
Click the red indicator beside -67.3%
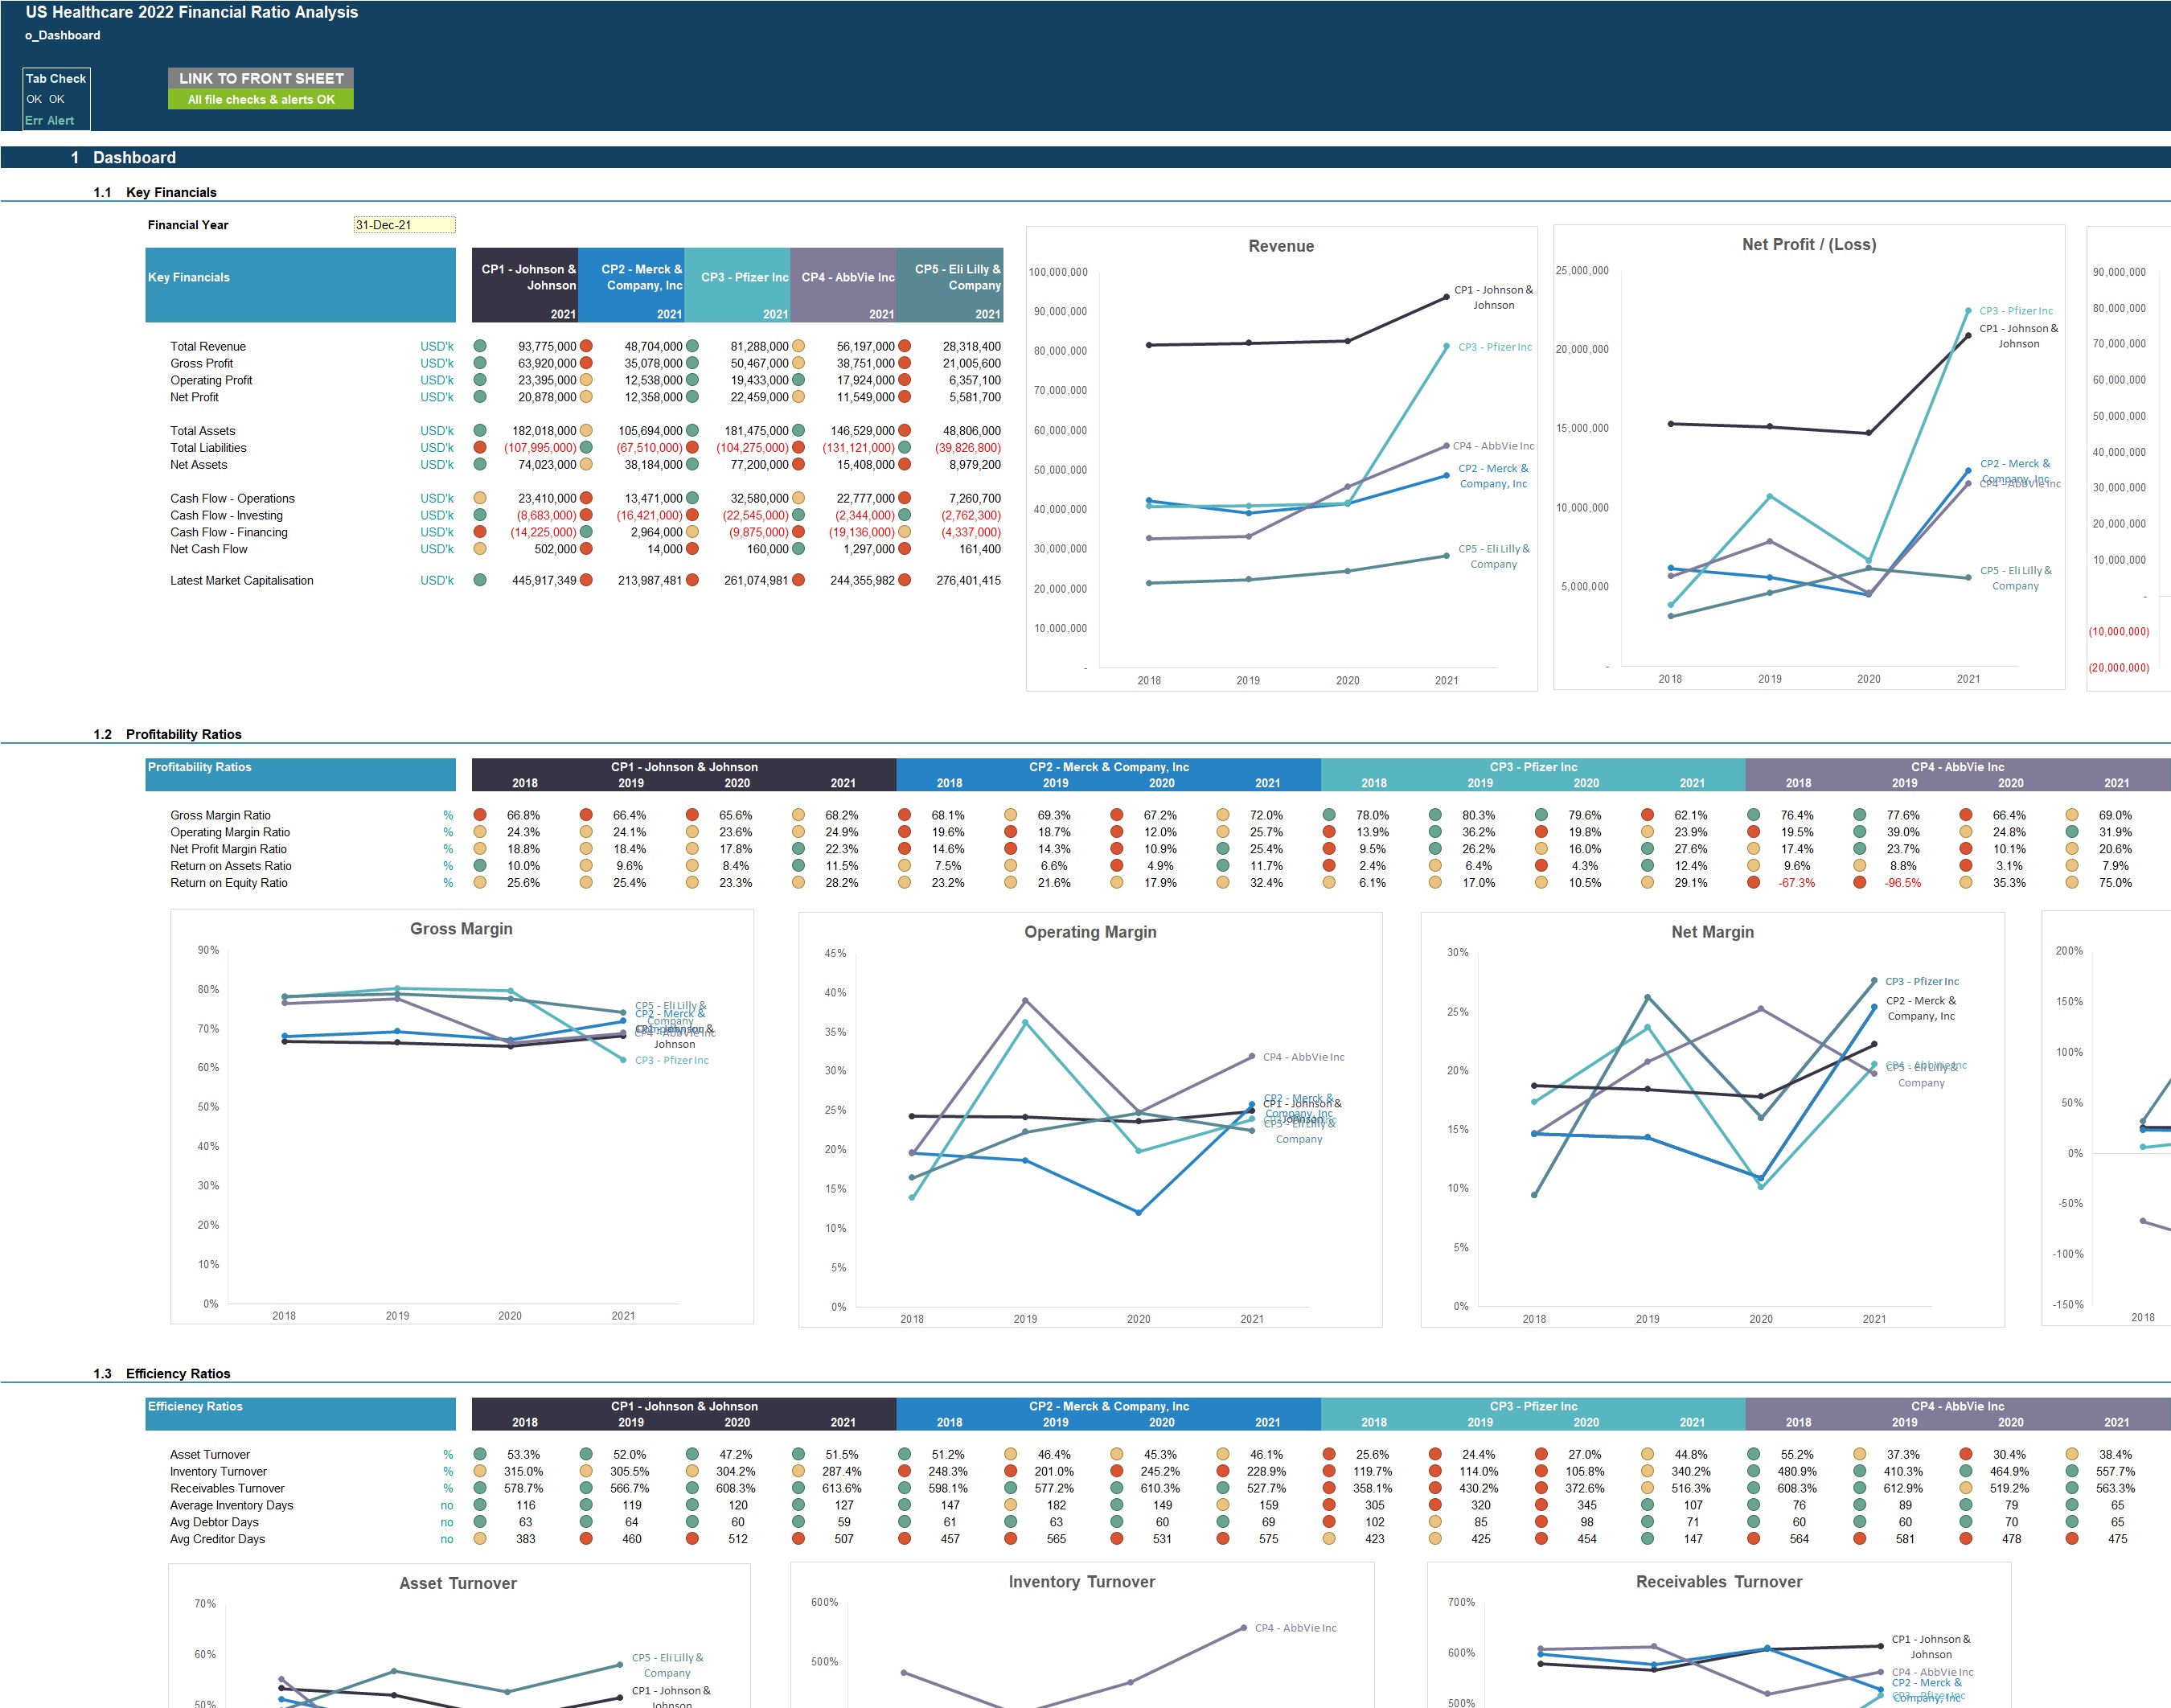click(x=1753, y=882)
